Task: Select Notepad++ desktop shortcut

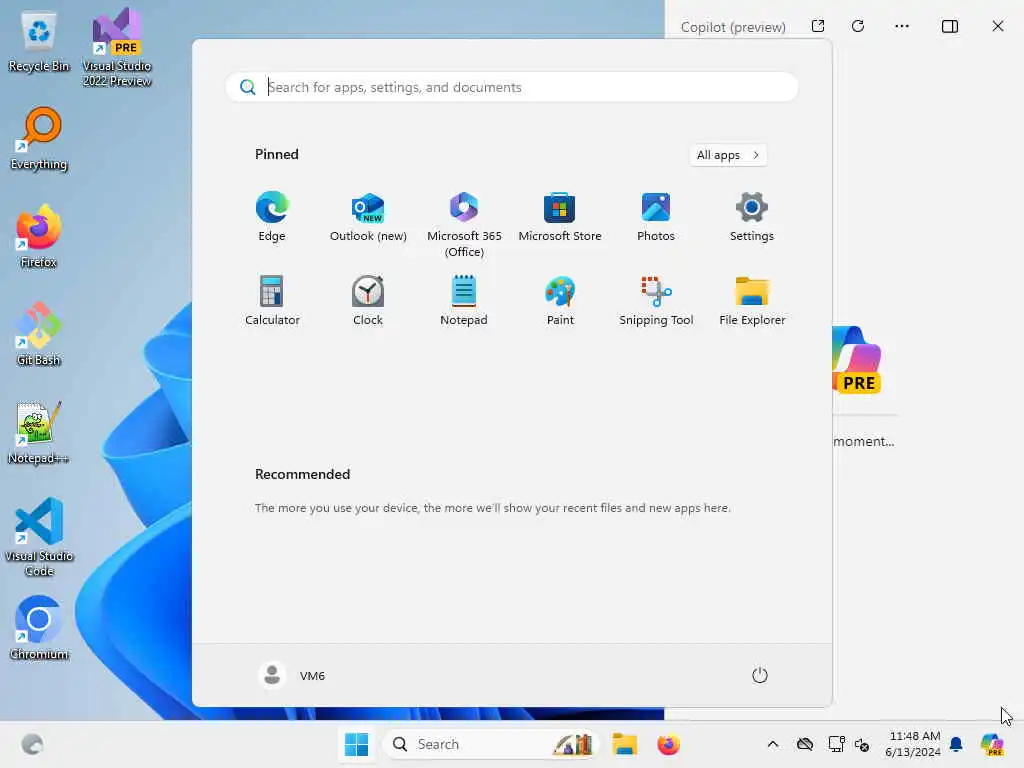Action: click(x=39, y=433)
